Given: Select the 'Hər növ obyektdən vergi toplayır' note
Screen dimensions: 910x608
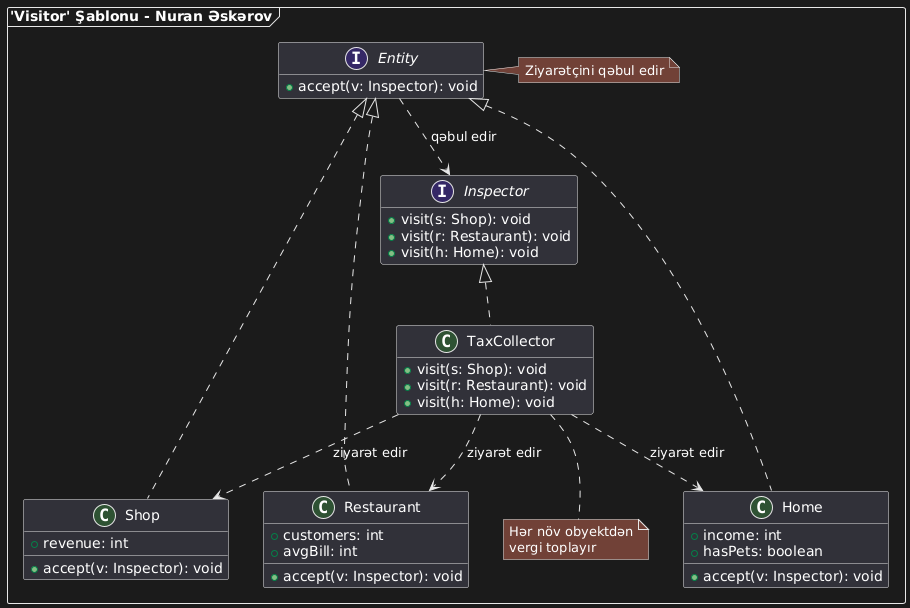Looking at the screenshot, I should click(575, 539).
